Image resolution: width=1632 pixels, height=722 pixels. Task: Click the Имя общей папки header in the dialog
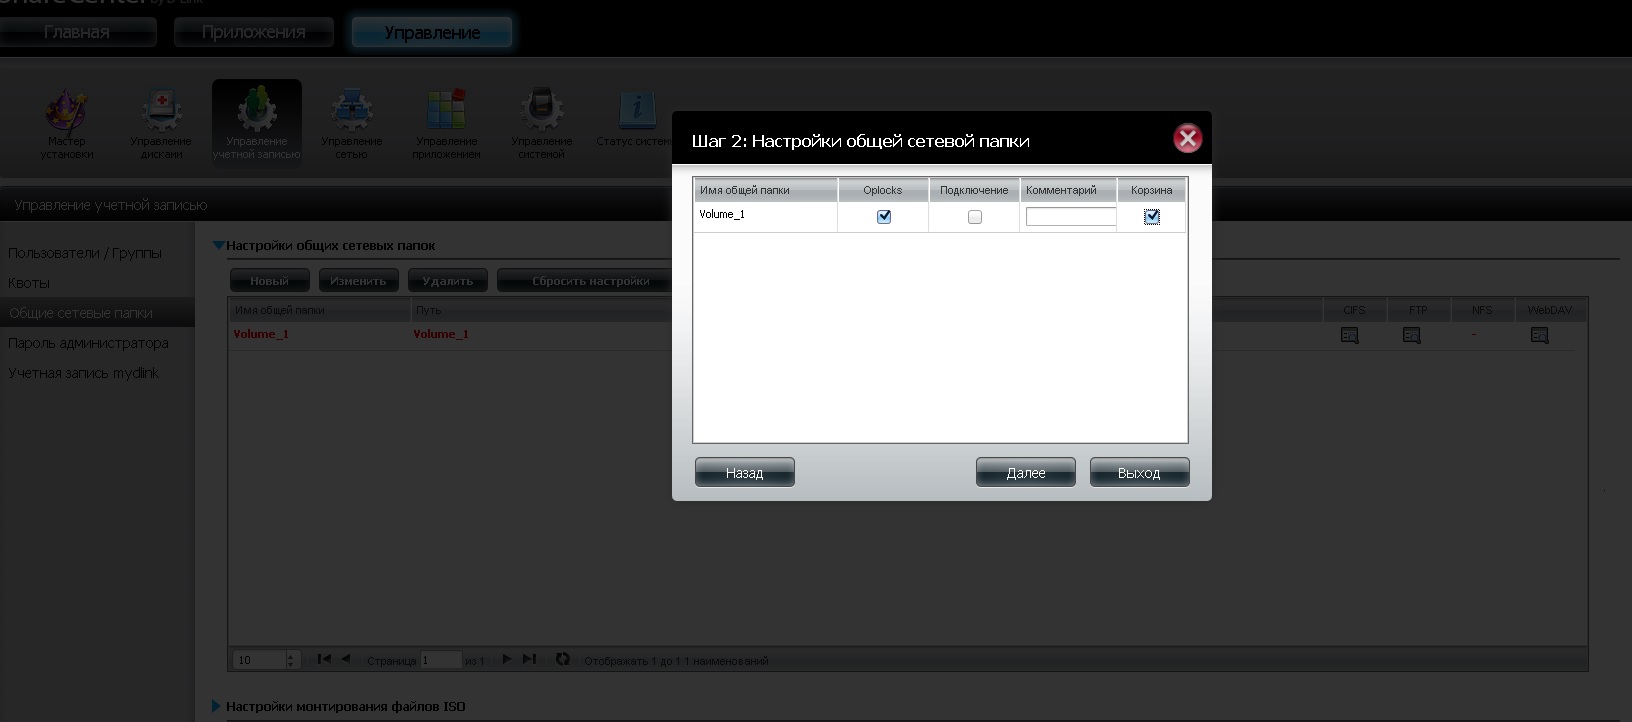click(x=766, y=190)
